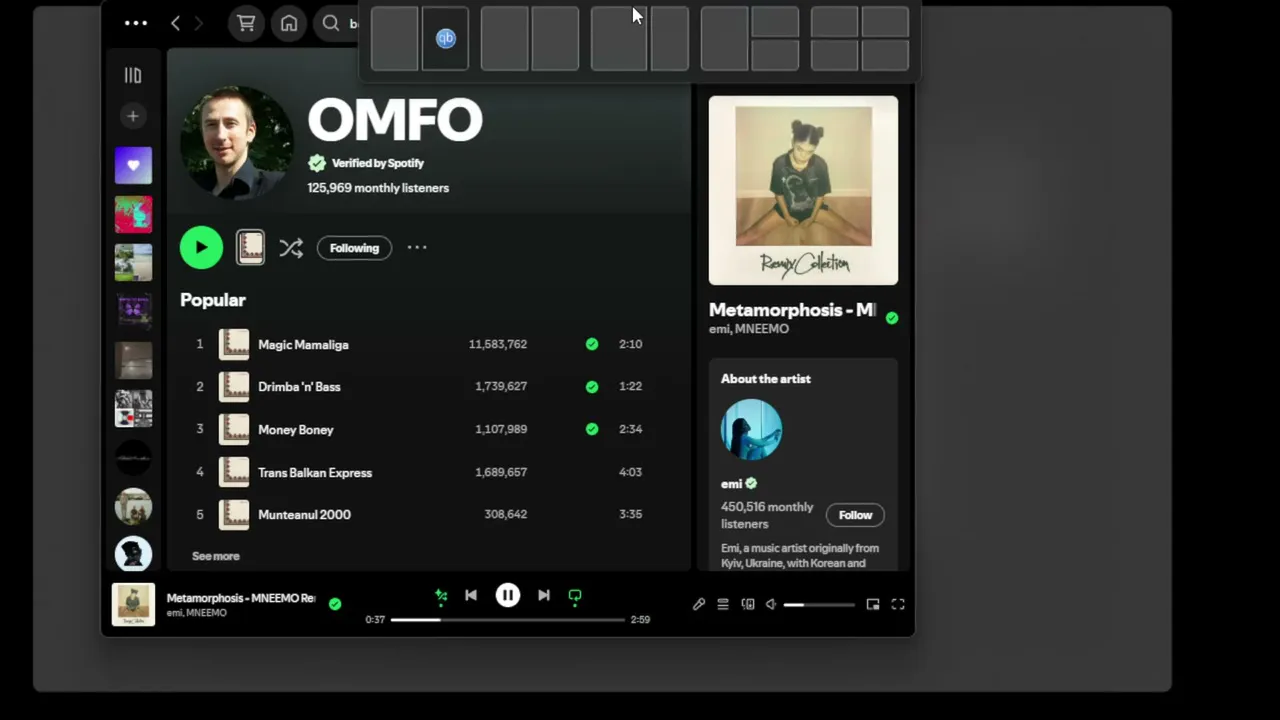Click the 125,969 monthly listeners text
1280x720 pixels.
pyautogui.click(x=378, y=188)
